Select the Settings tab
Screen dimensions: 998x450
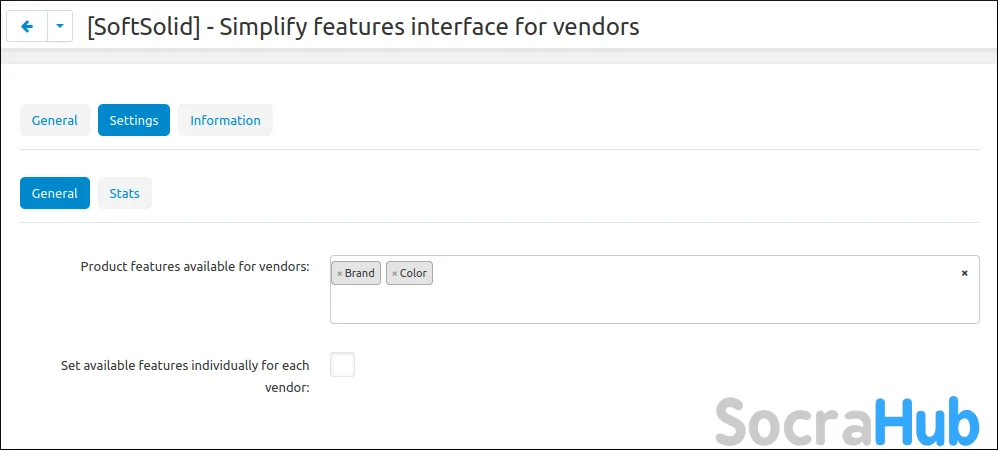tap(134, 120)
